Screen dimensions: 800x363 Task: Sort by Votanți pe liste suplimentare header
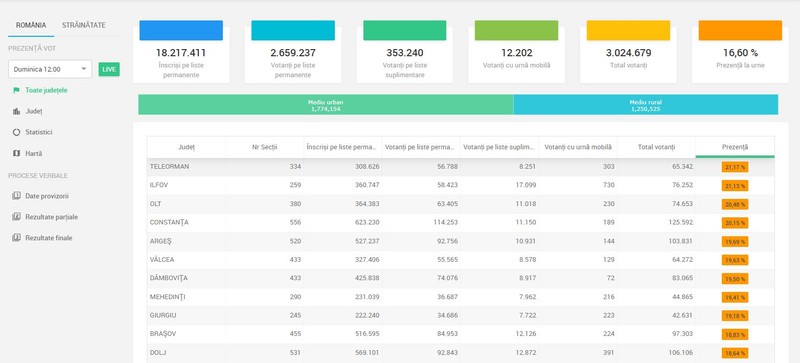[499, 147]
